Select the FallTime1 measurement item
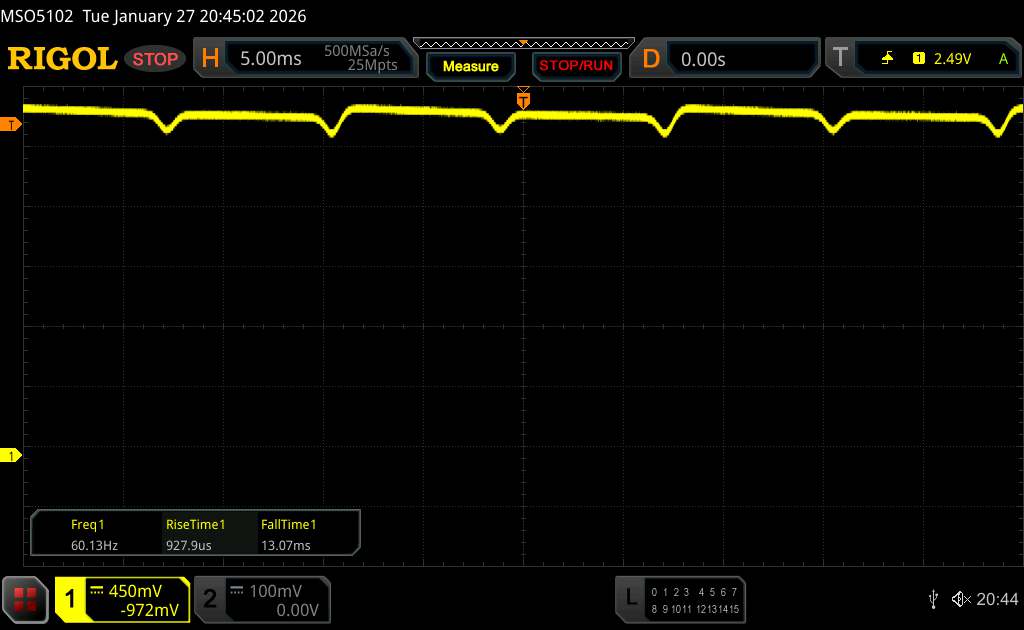Image resolution: width=1024 pixels, height=630 pixels. coord(288,534)
